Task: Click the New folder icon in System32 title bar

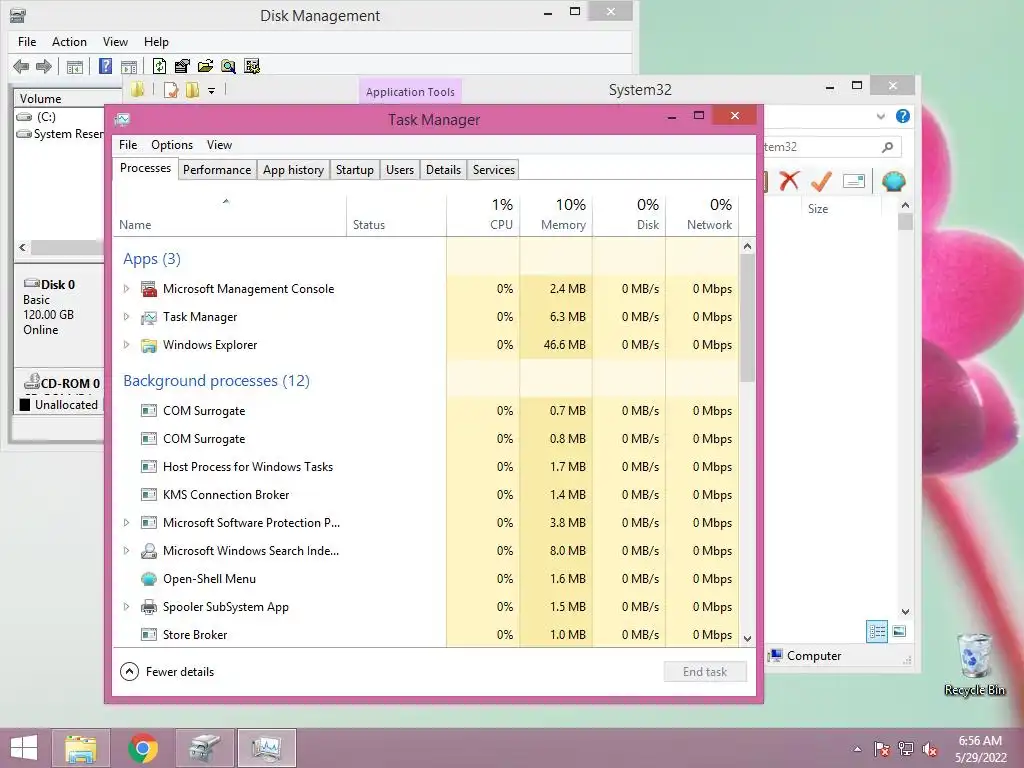Action: [192, 90]
